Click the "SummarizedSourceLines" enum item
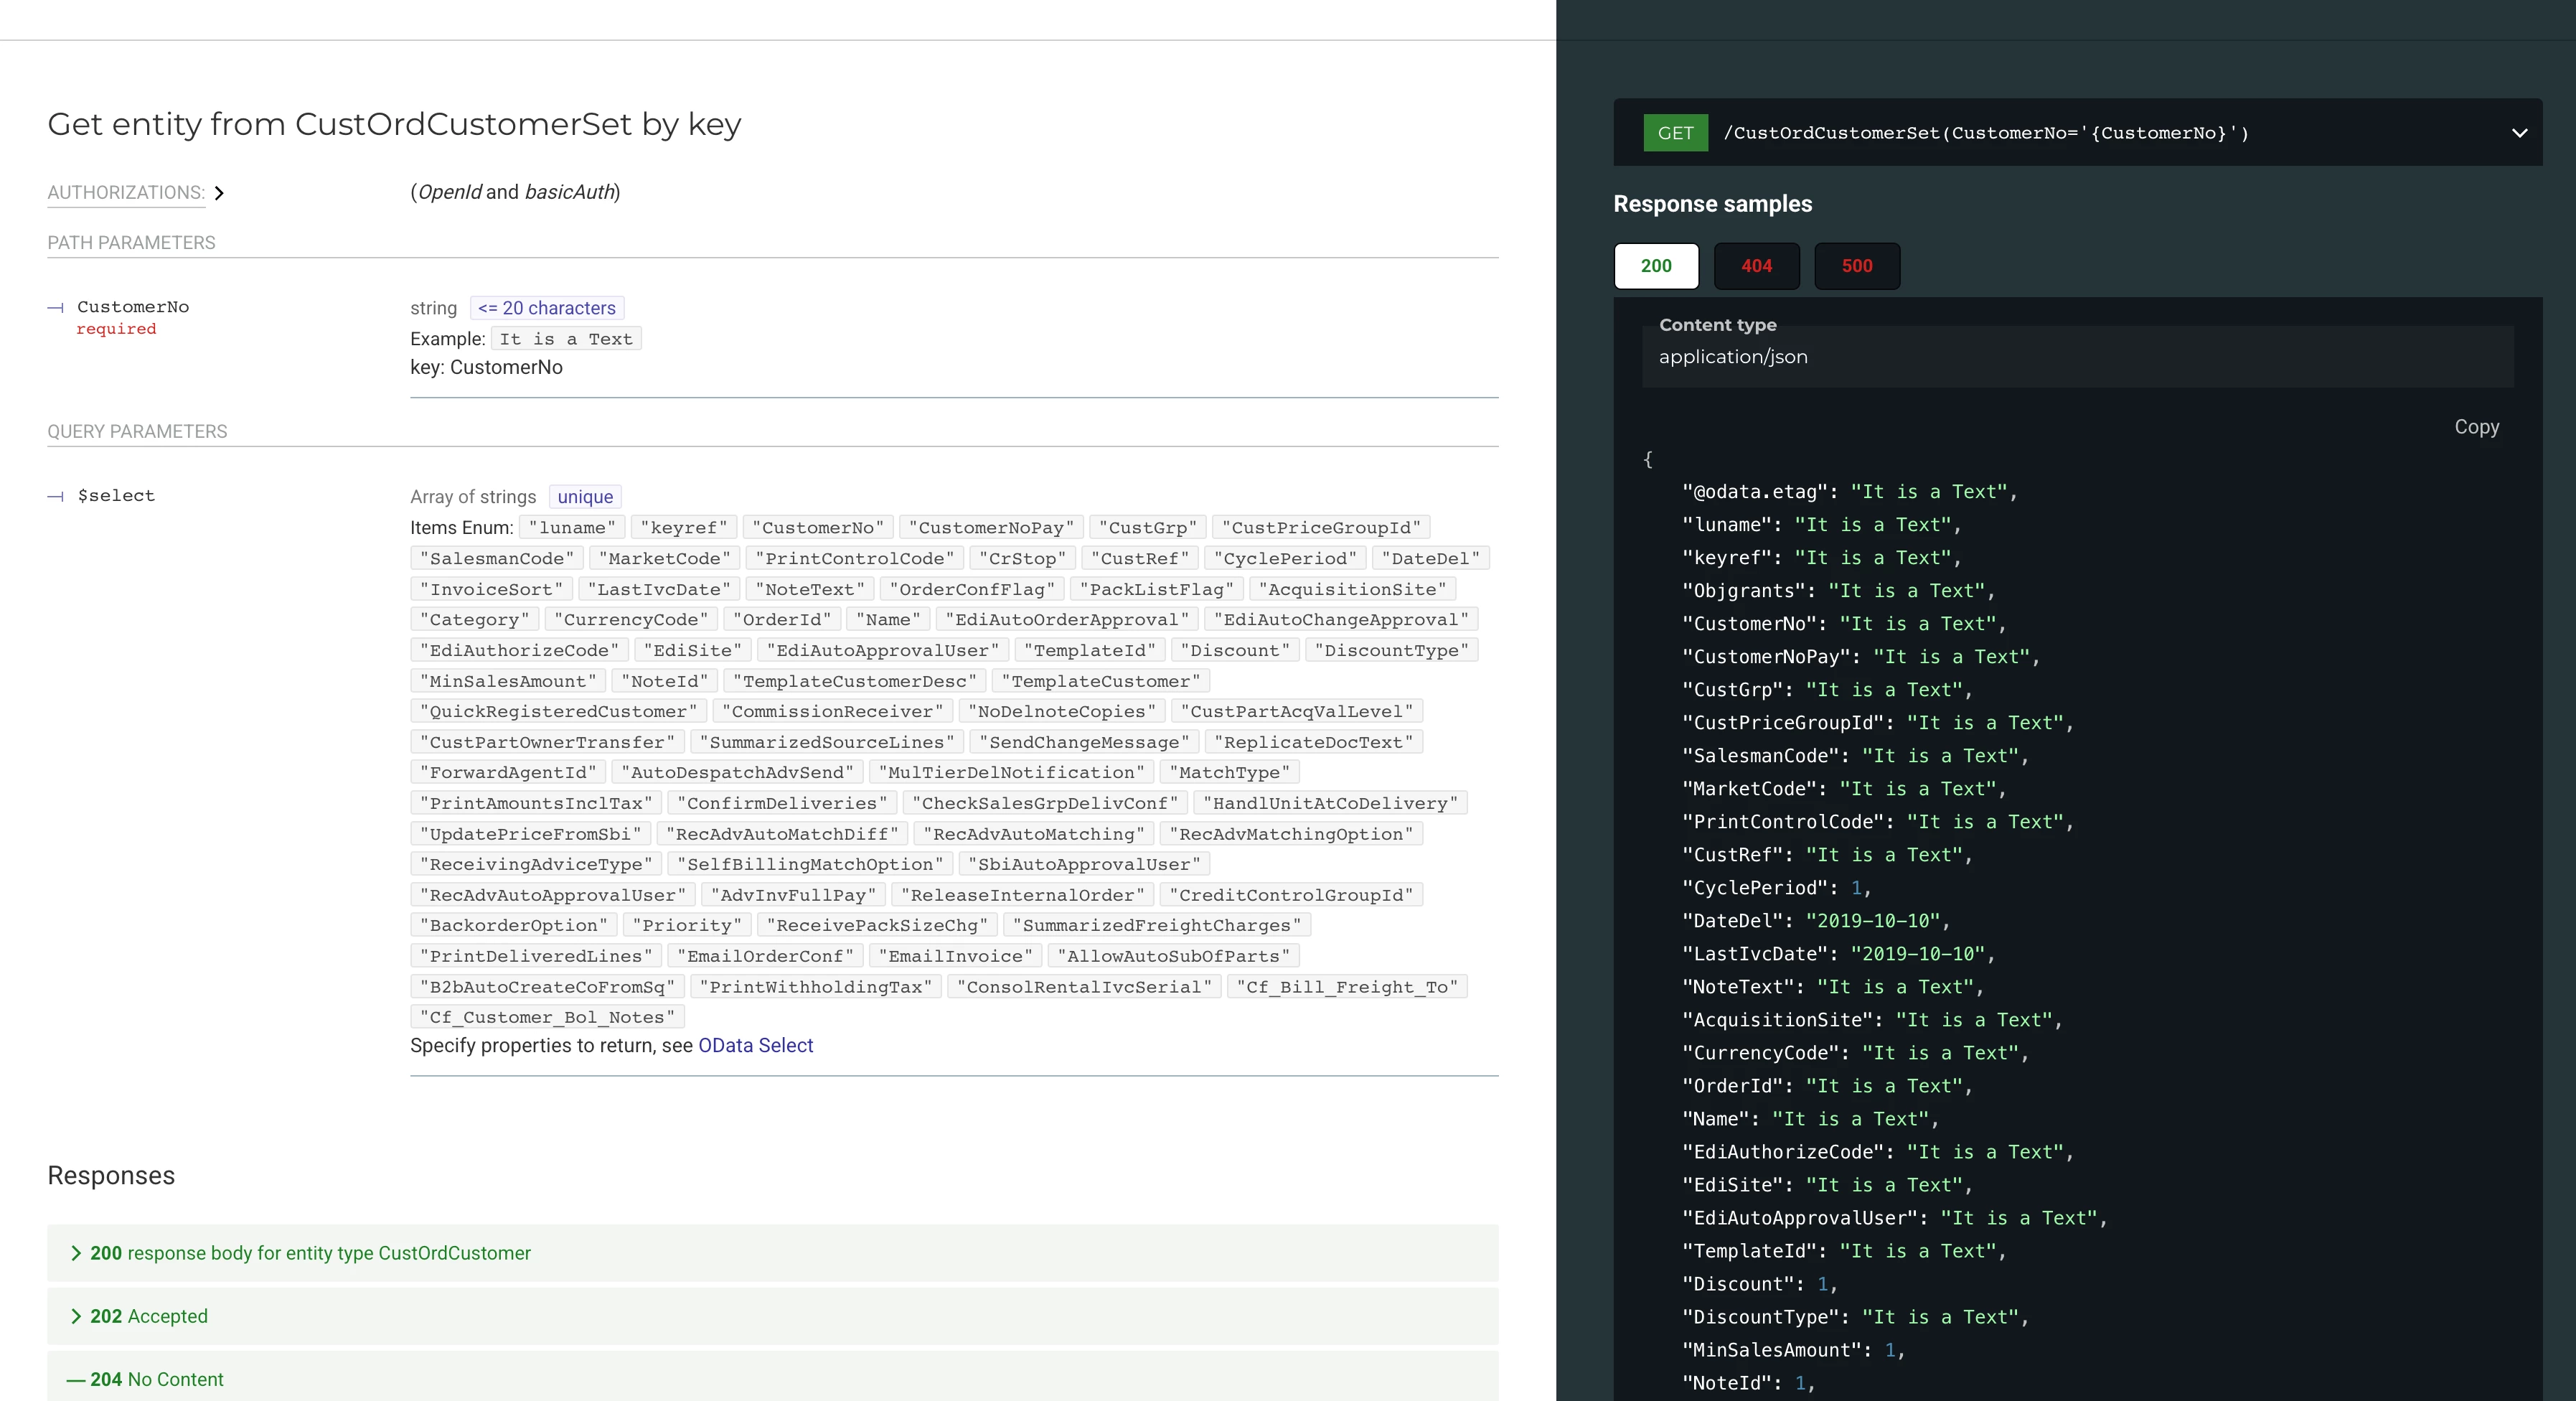 point(826,742)
